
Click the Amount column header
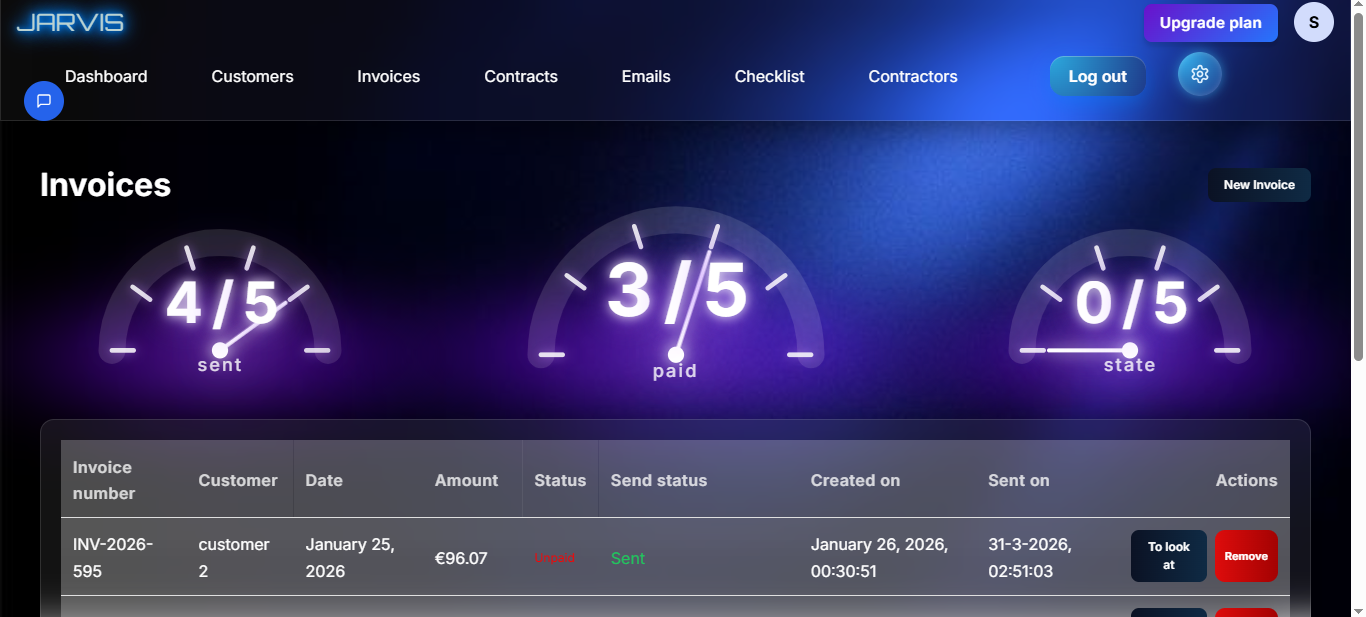(x=466, y=480)
